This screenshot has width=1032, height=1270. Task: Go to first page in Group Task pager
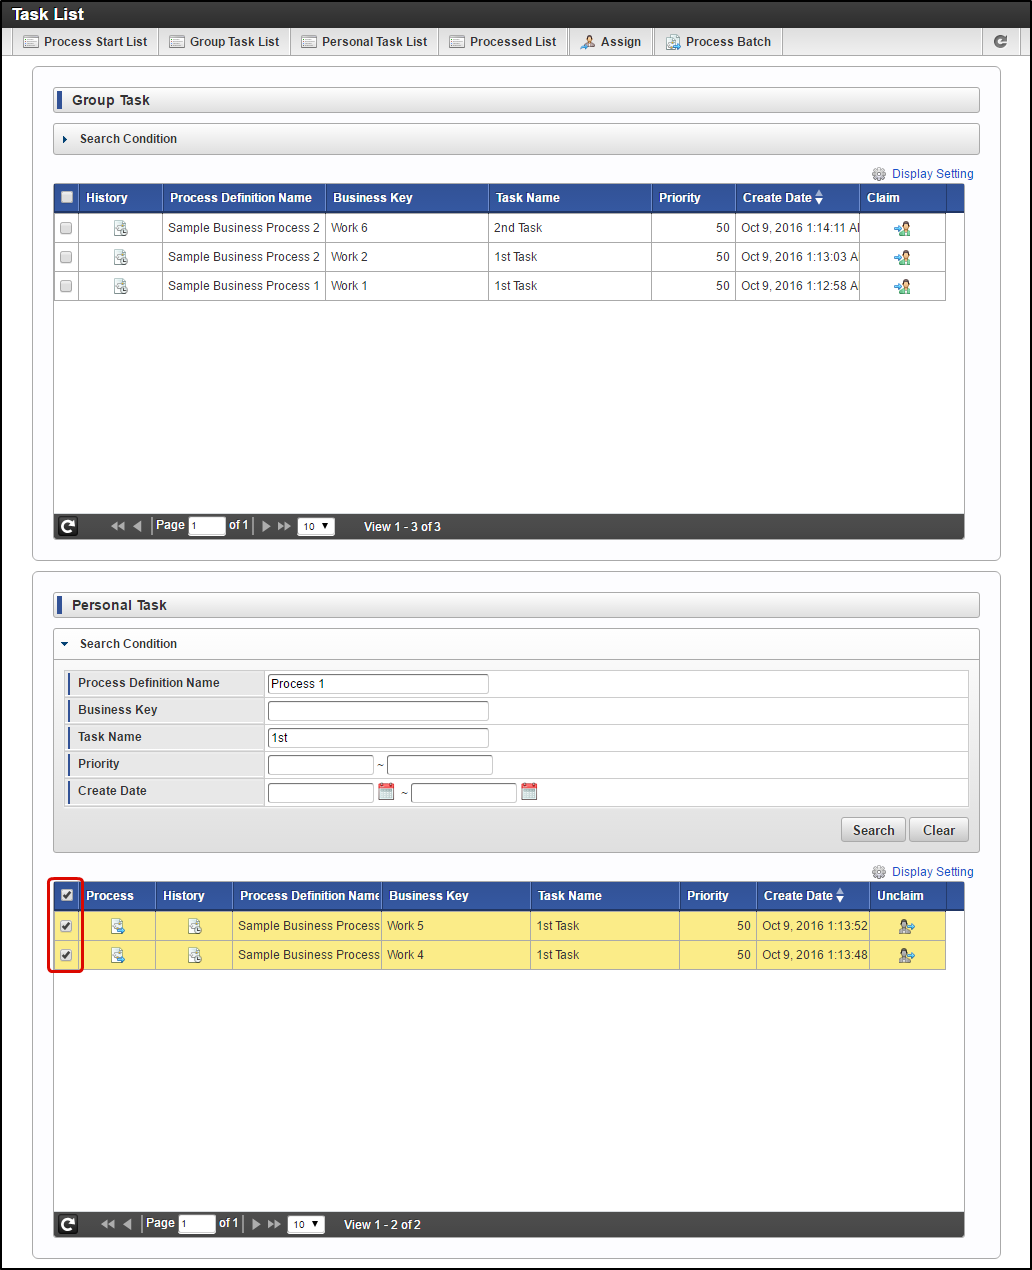click(x=118, y=526)
